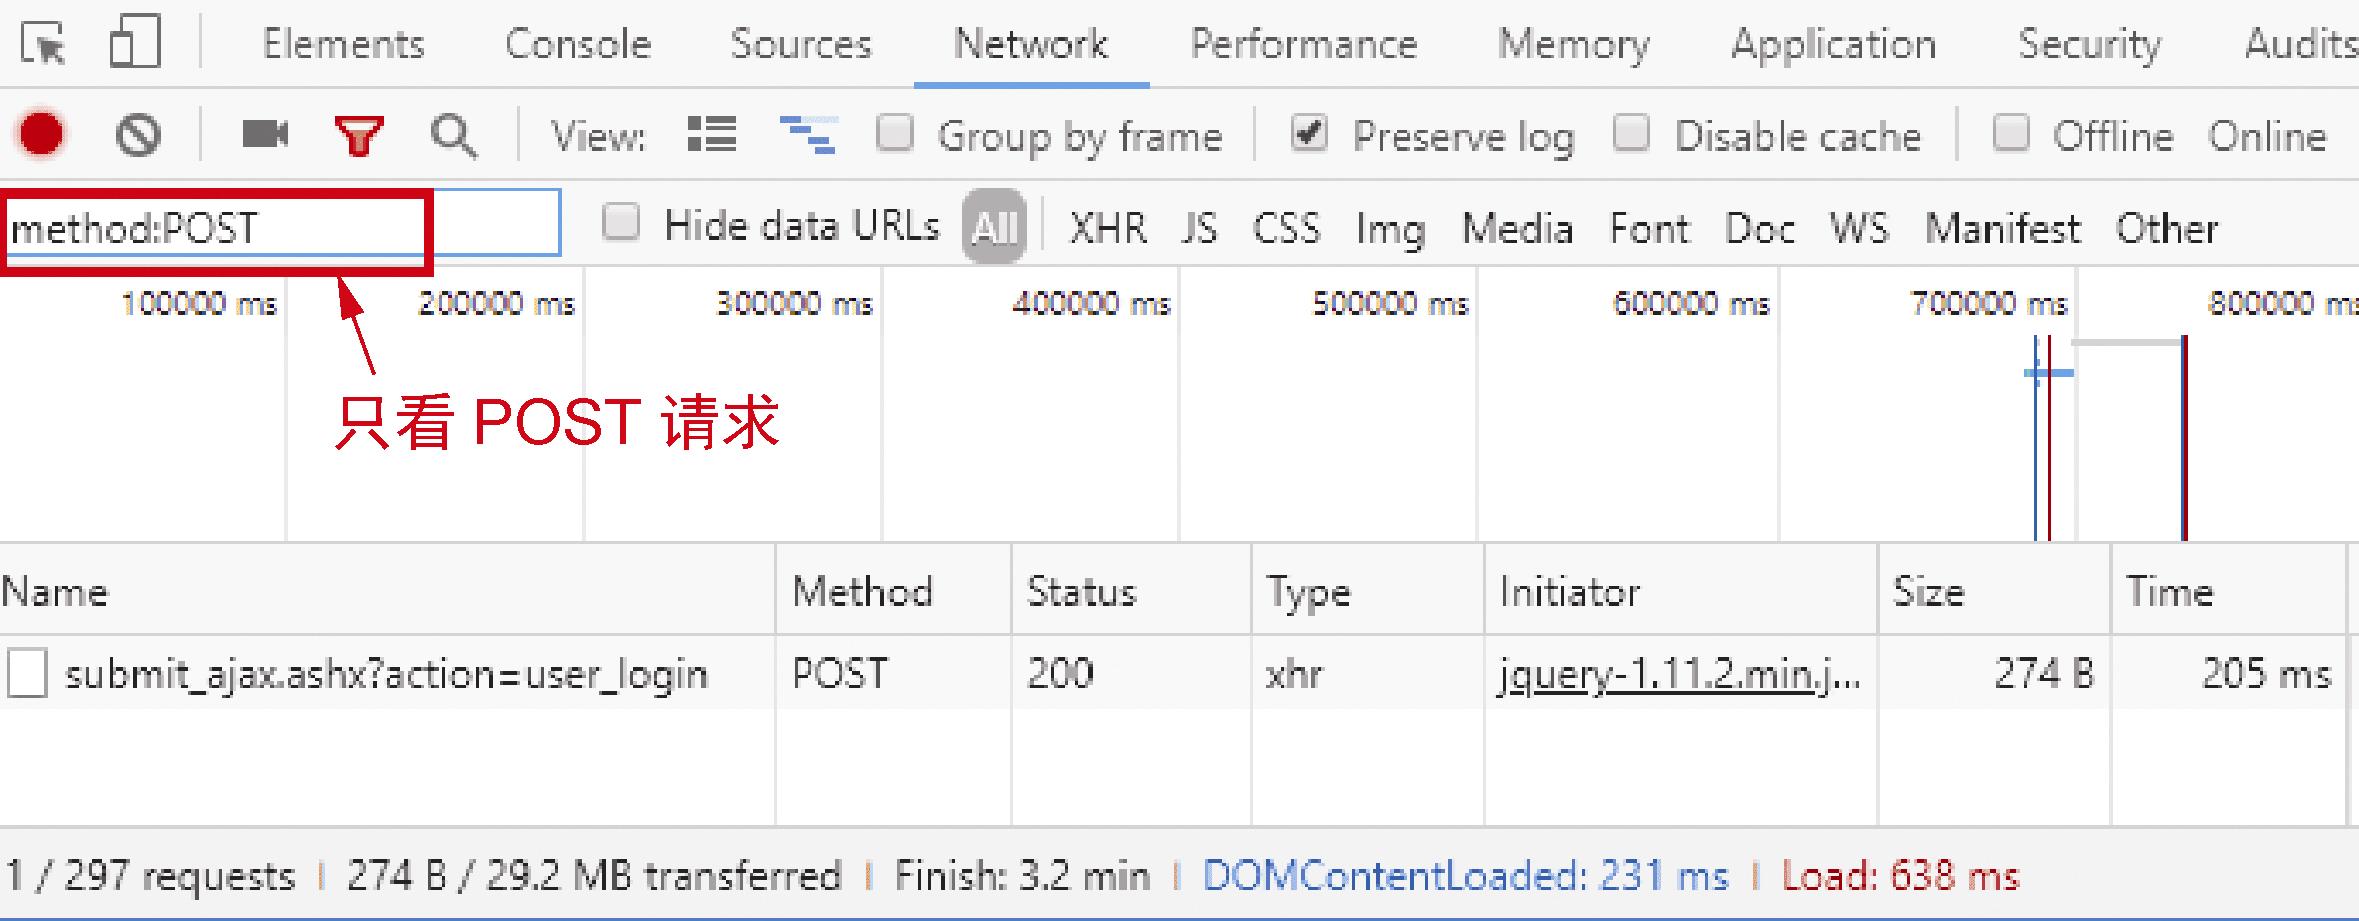Switch network to Offline mode
Image resolution: width=2359 pixels, height=921 pixels.
click(2009, 133)
